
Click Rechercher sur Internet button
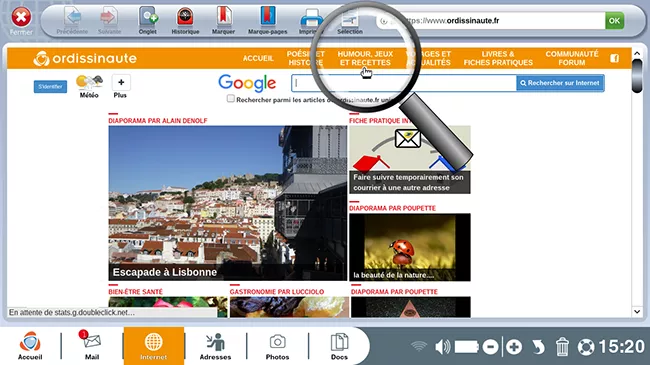click(x=560, y=83)
